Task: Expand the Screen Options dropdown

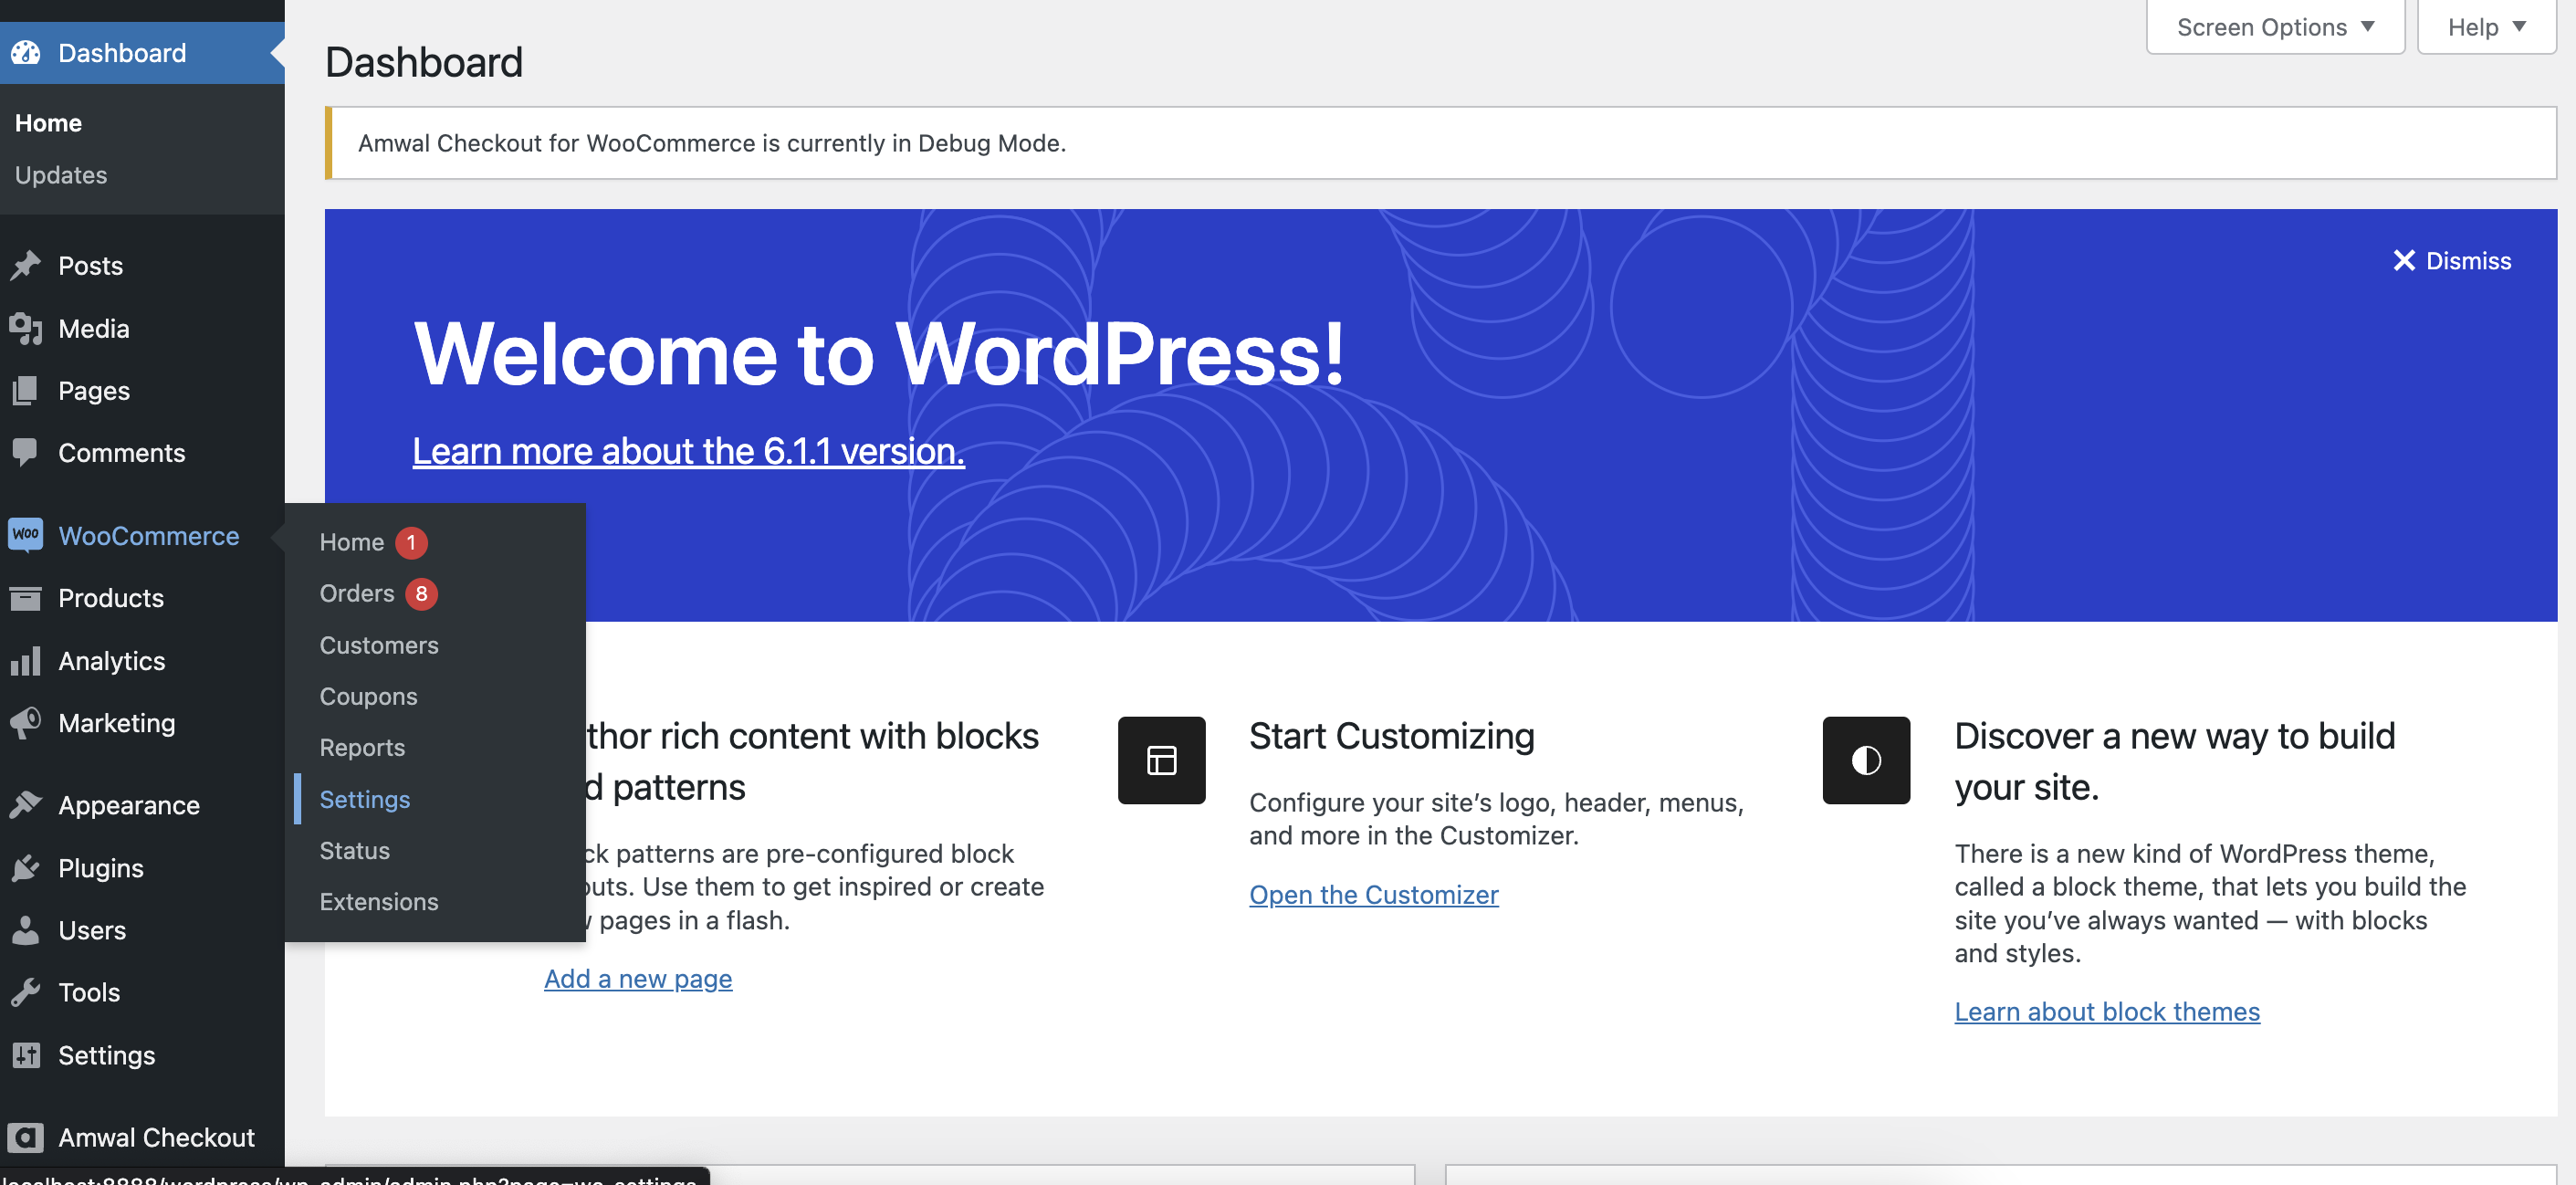Action: click(2275, 27)
